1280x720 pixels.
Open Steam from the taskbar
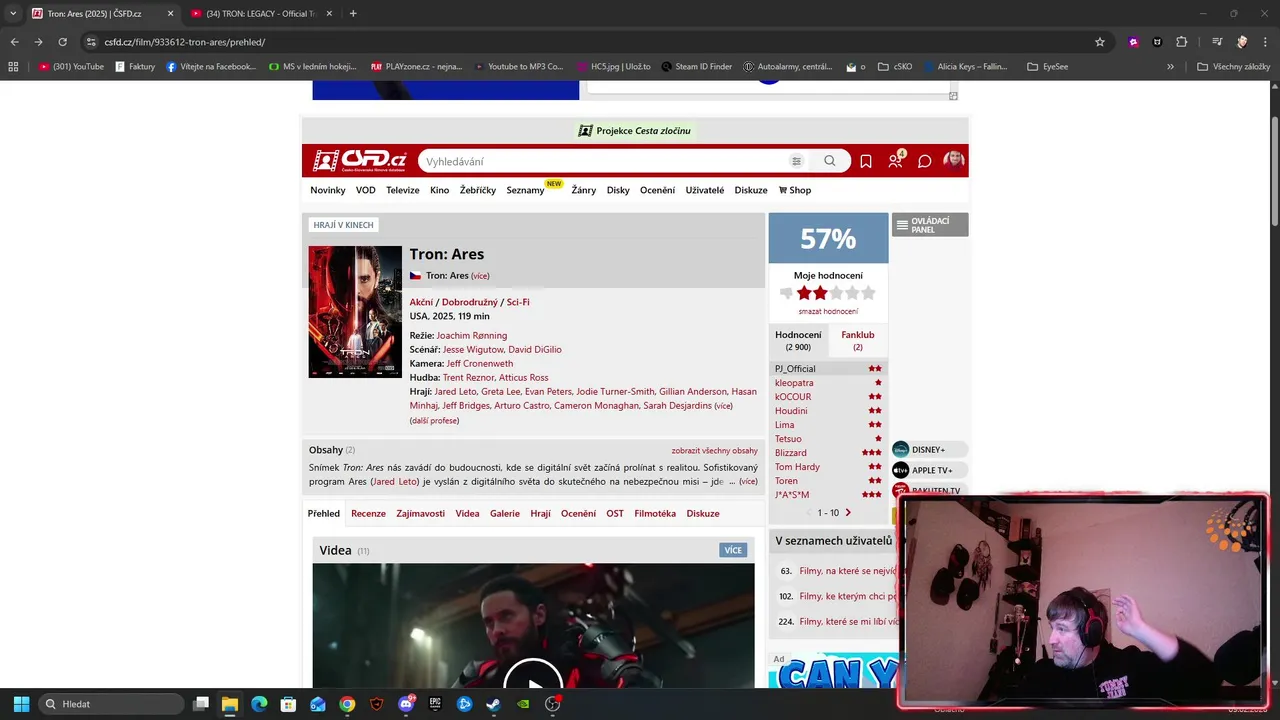[x=493, y=704]
